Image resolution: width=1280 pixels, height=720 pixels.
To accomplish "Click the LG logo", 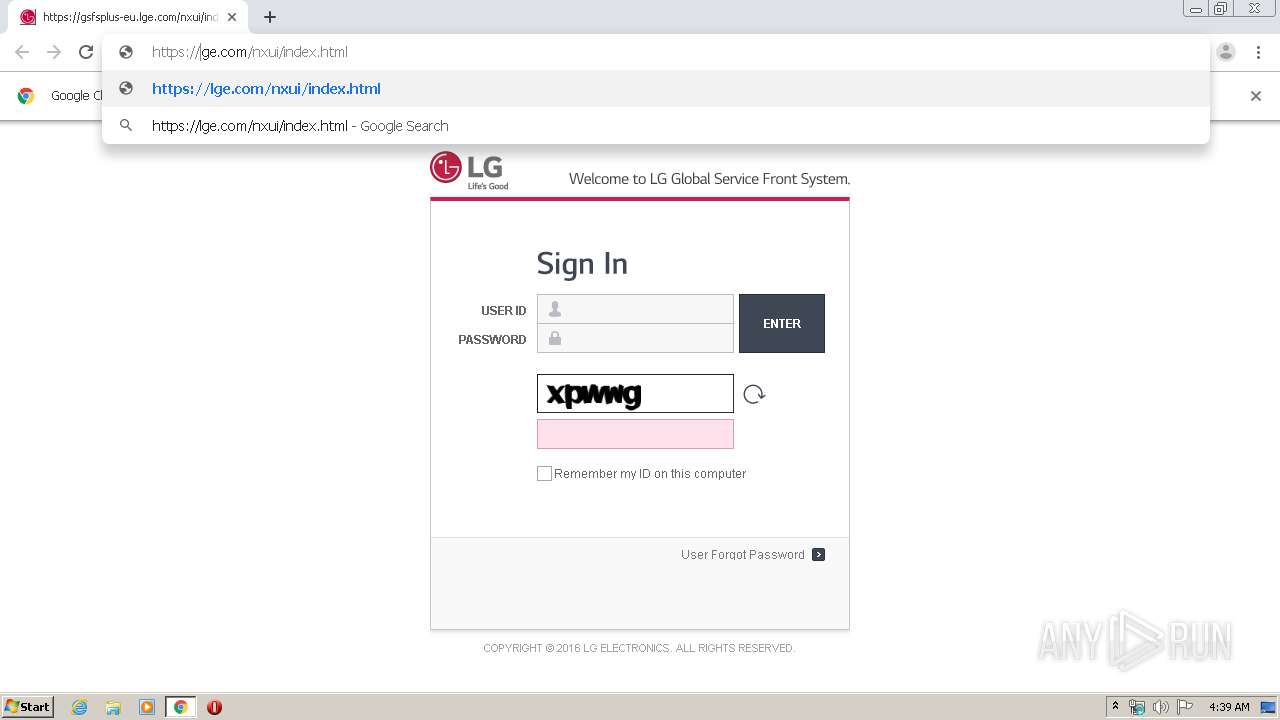I will pos(469,171).
